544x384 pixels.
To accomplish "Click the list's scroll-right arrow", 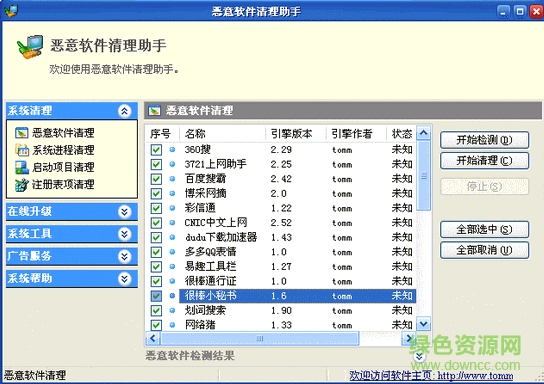I will (408, 338).
